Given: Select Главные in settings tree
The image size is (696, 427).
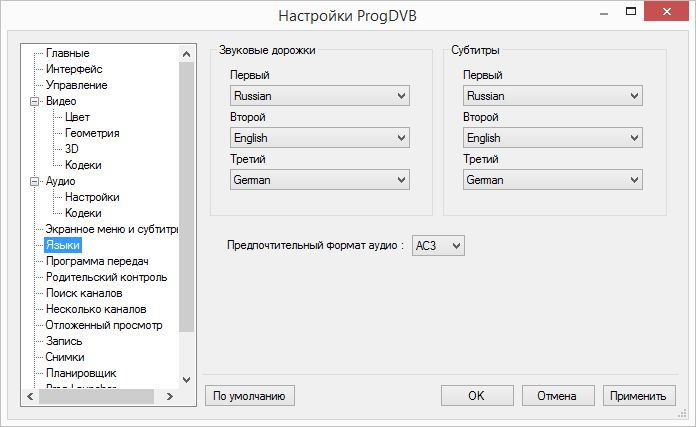Looking at the screenshot, I should (x=67, y=53).
